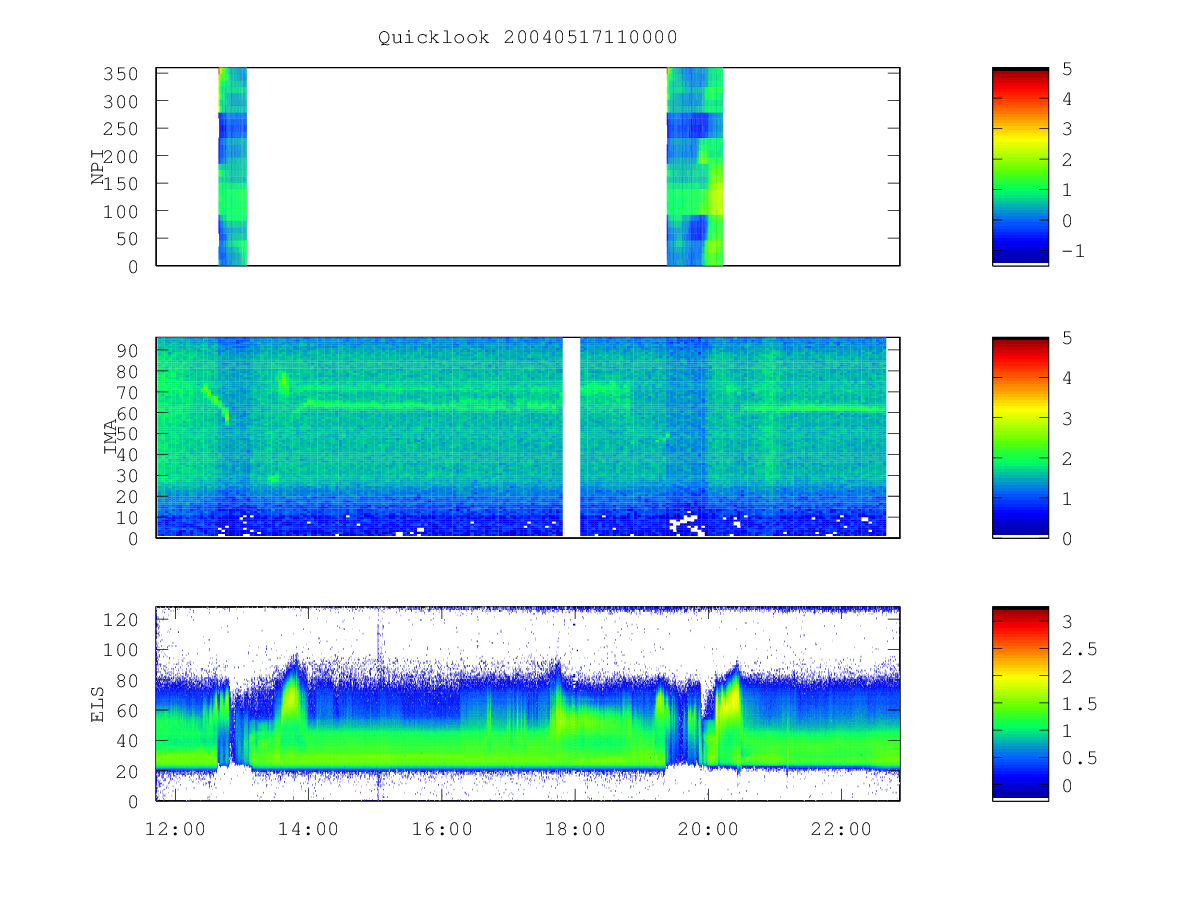This screenshot has height=900, width=1200.
Task: Click the ELS electron peak near 14:00
Action: (x=291, y=700)
